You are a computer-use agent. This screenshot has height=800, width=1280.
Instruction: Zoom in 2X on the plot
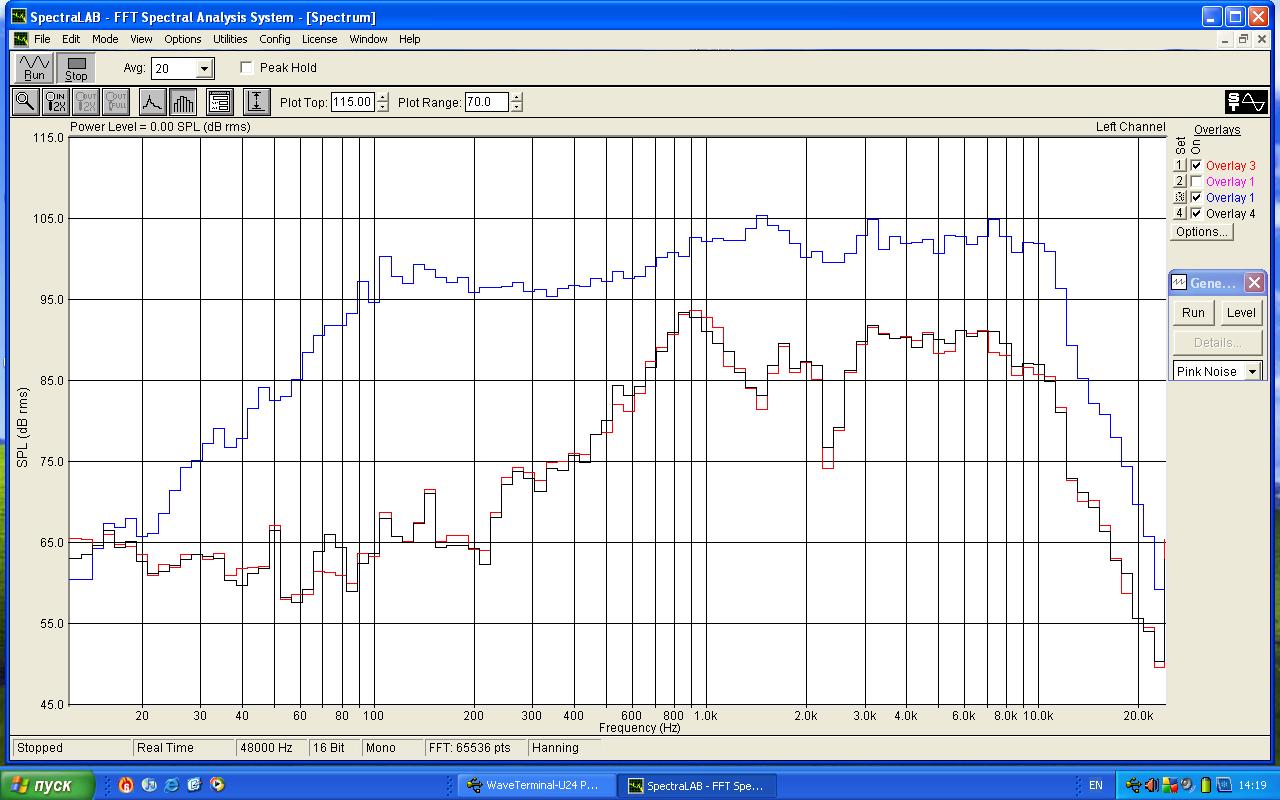(56, 101)
